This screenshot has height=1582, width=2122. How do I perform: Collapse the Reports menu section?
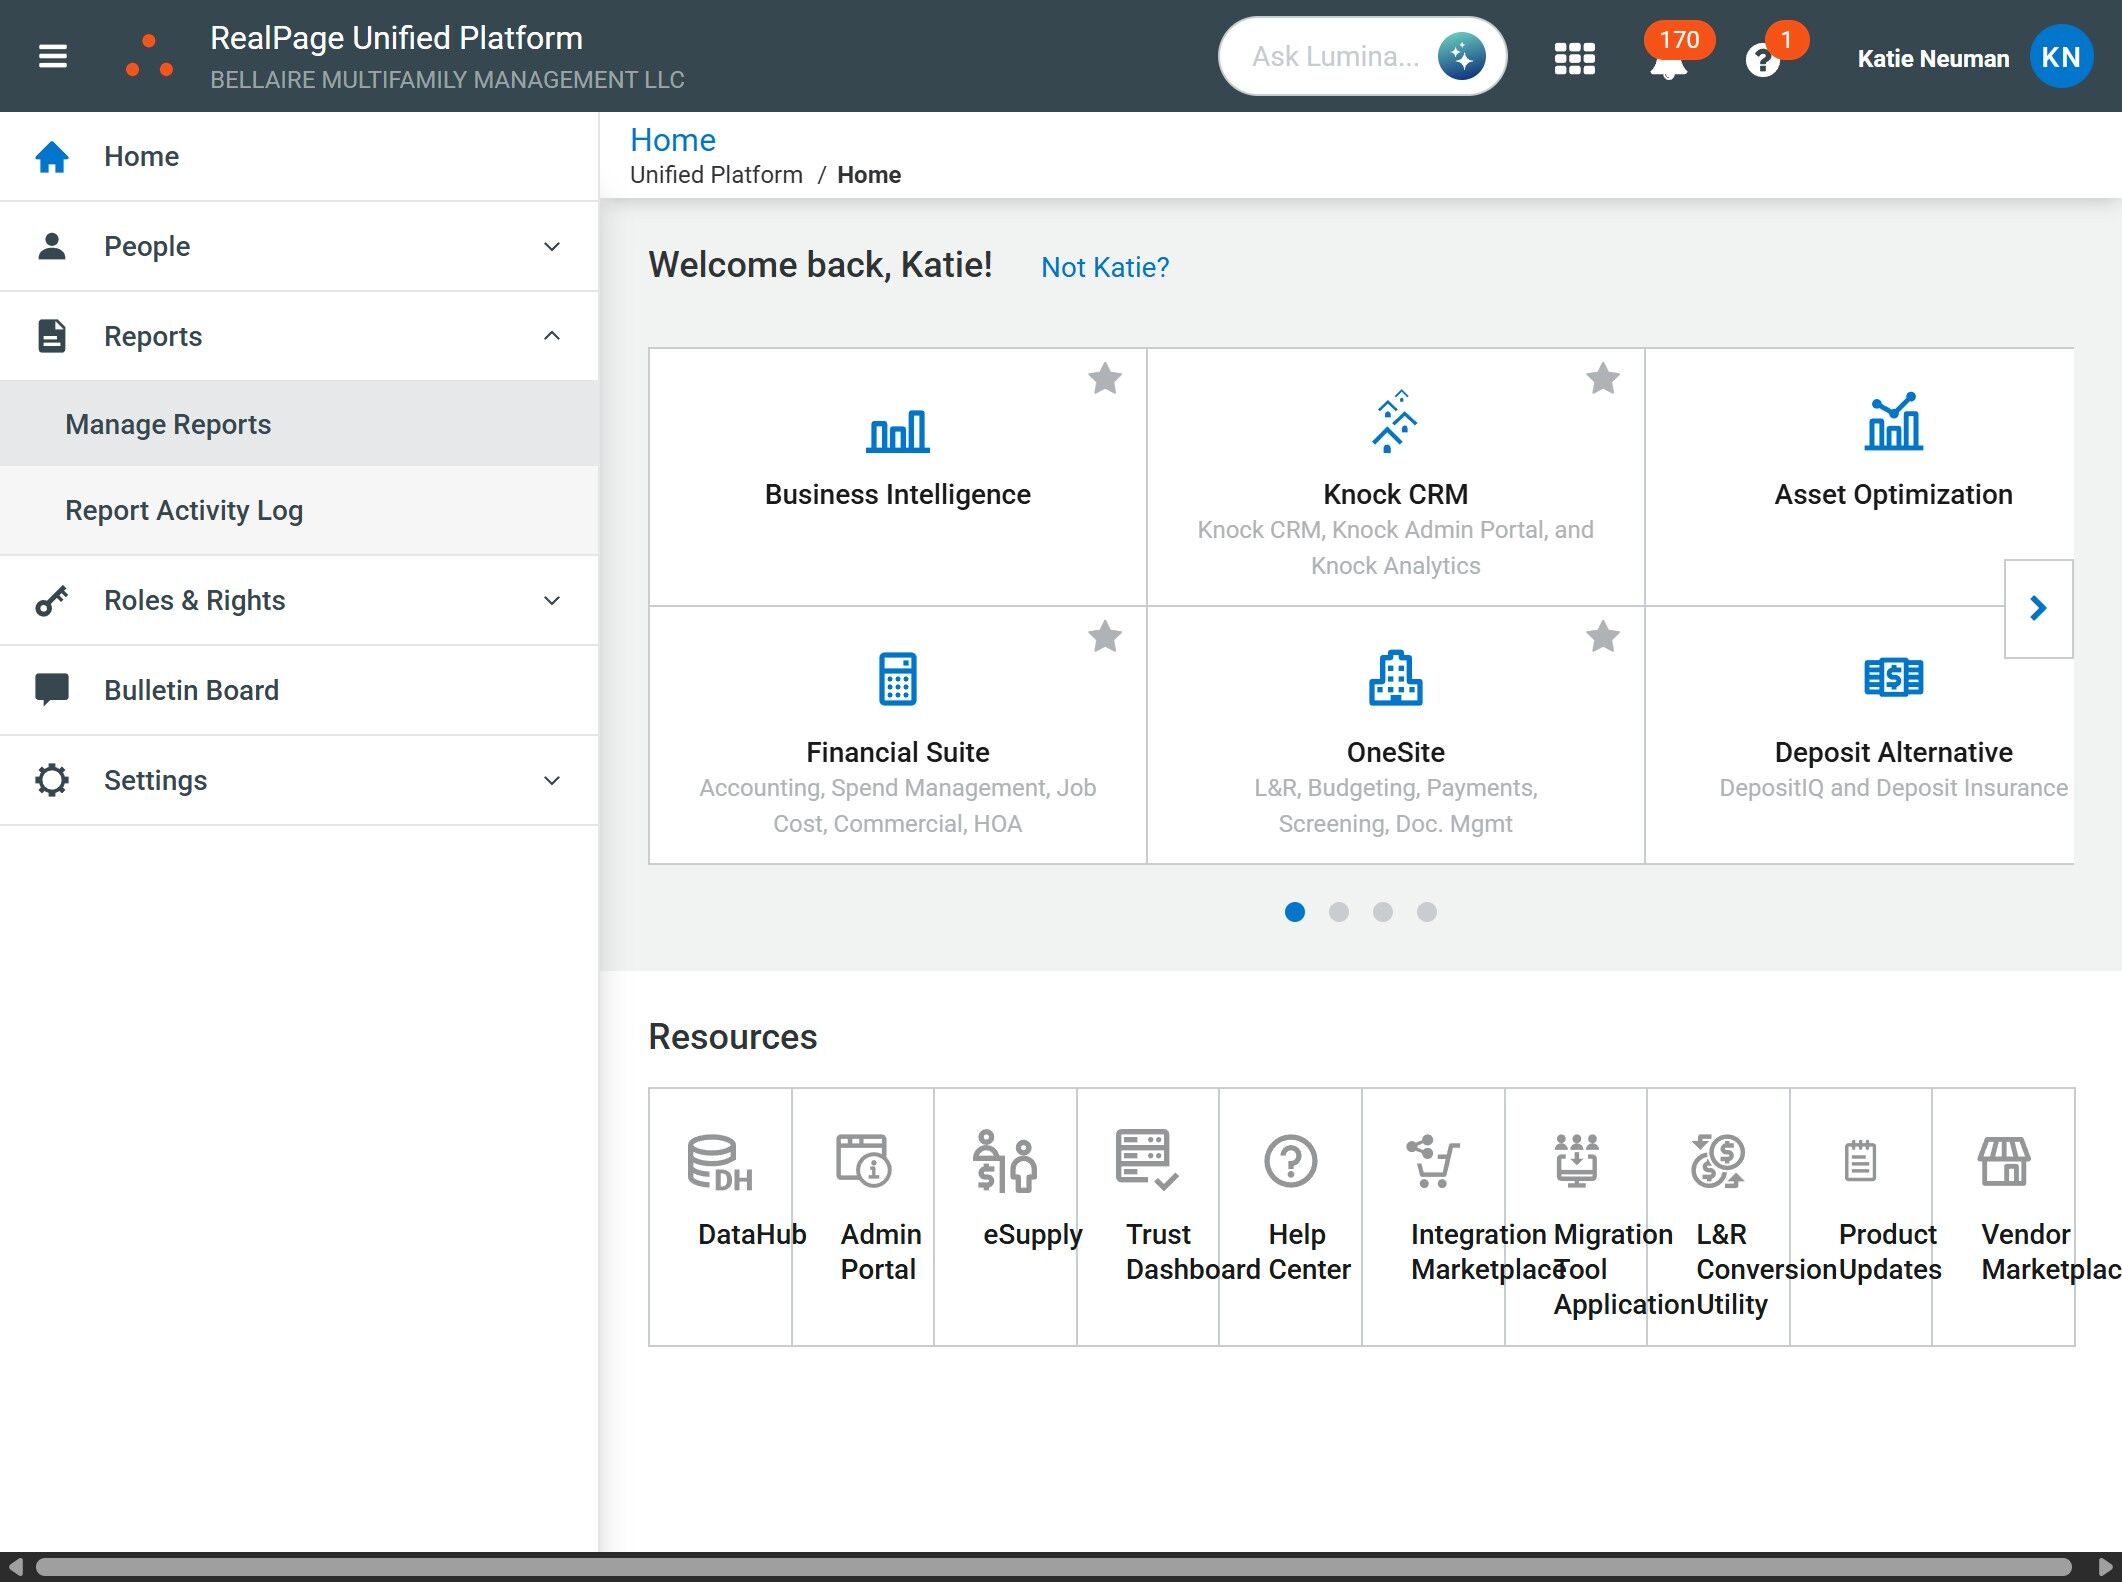coord(299,336)
